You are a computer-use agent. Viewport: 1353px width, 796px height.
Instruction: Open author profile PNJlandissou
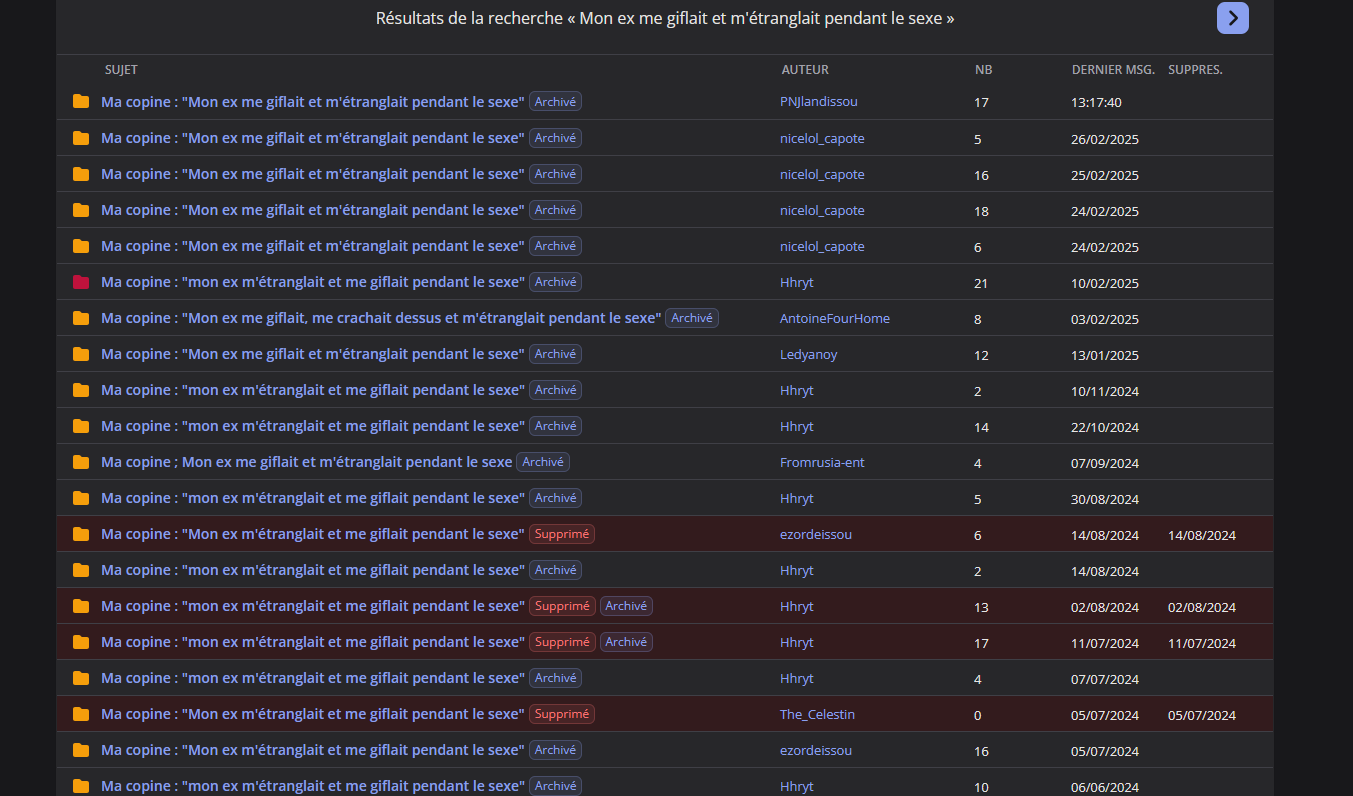(x=818, y=102)
